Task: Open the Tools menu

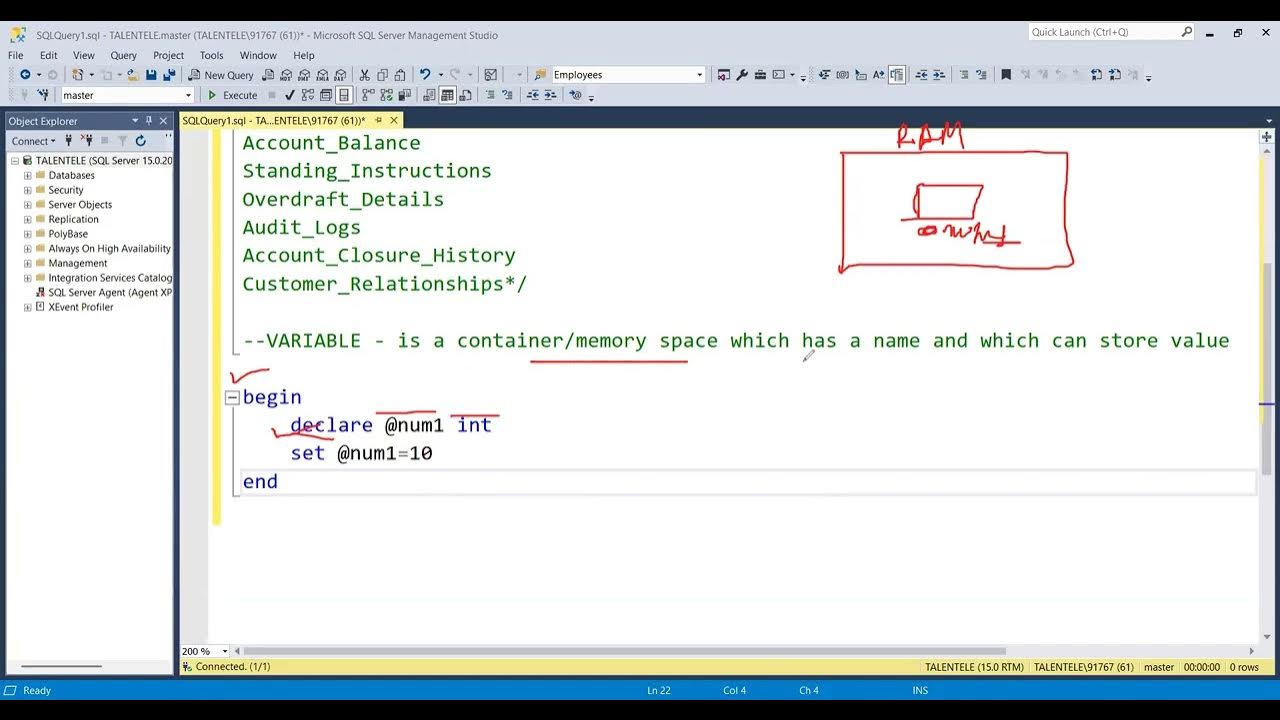Action: point(211,55)
